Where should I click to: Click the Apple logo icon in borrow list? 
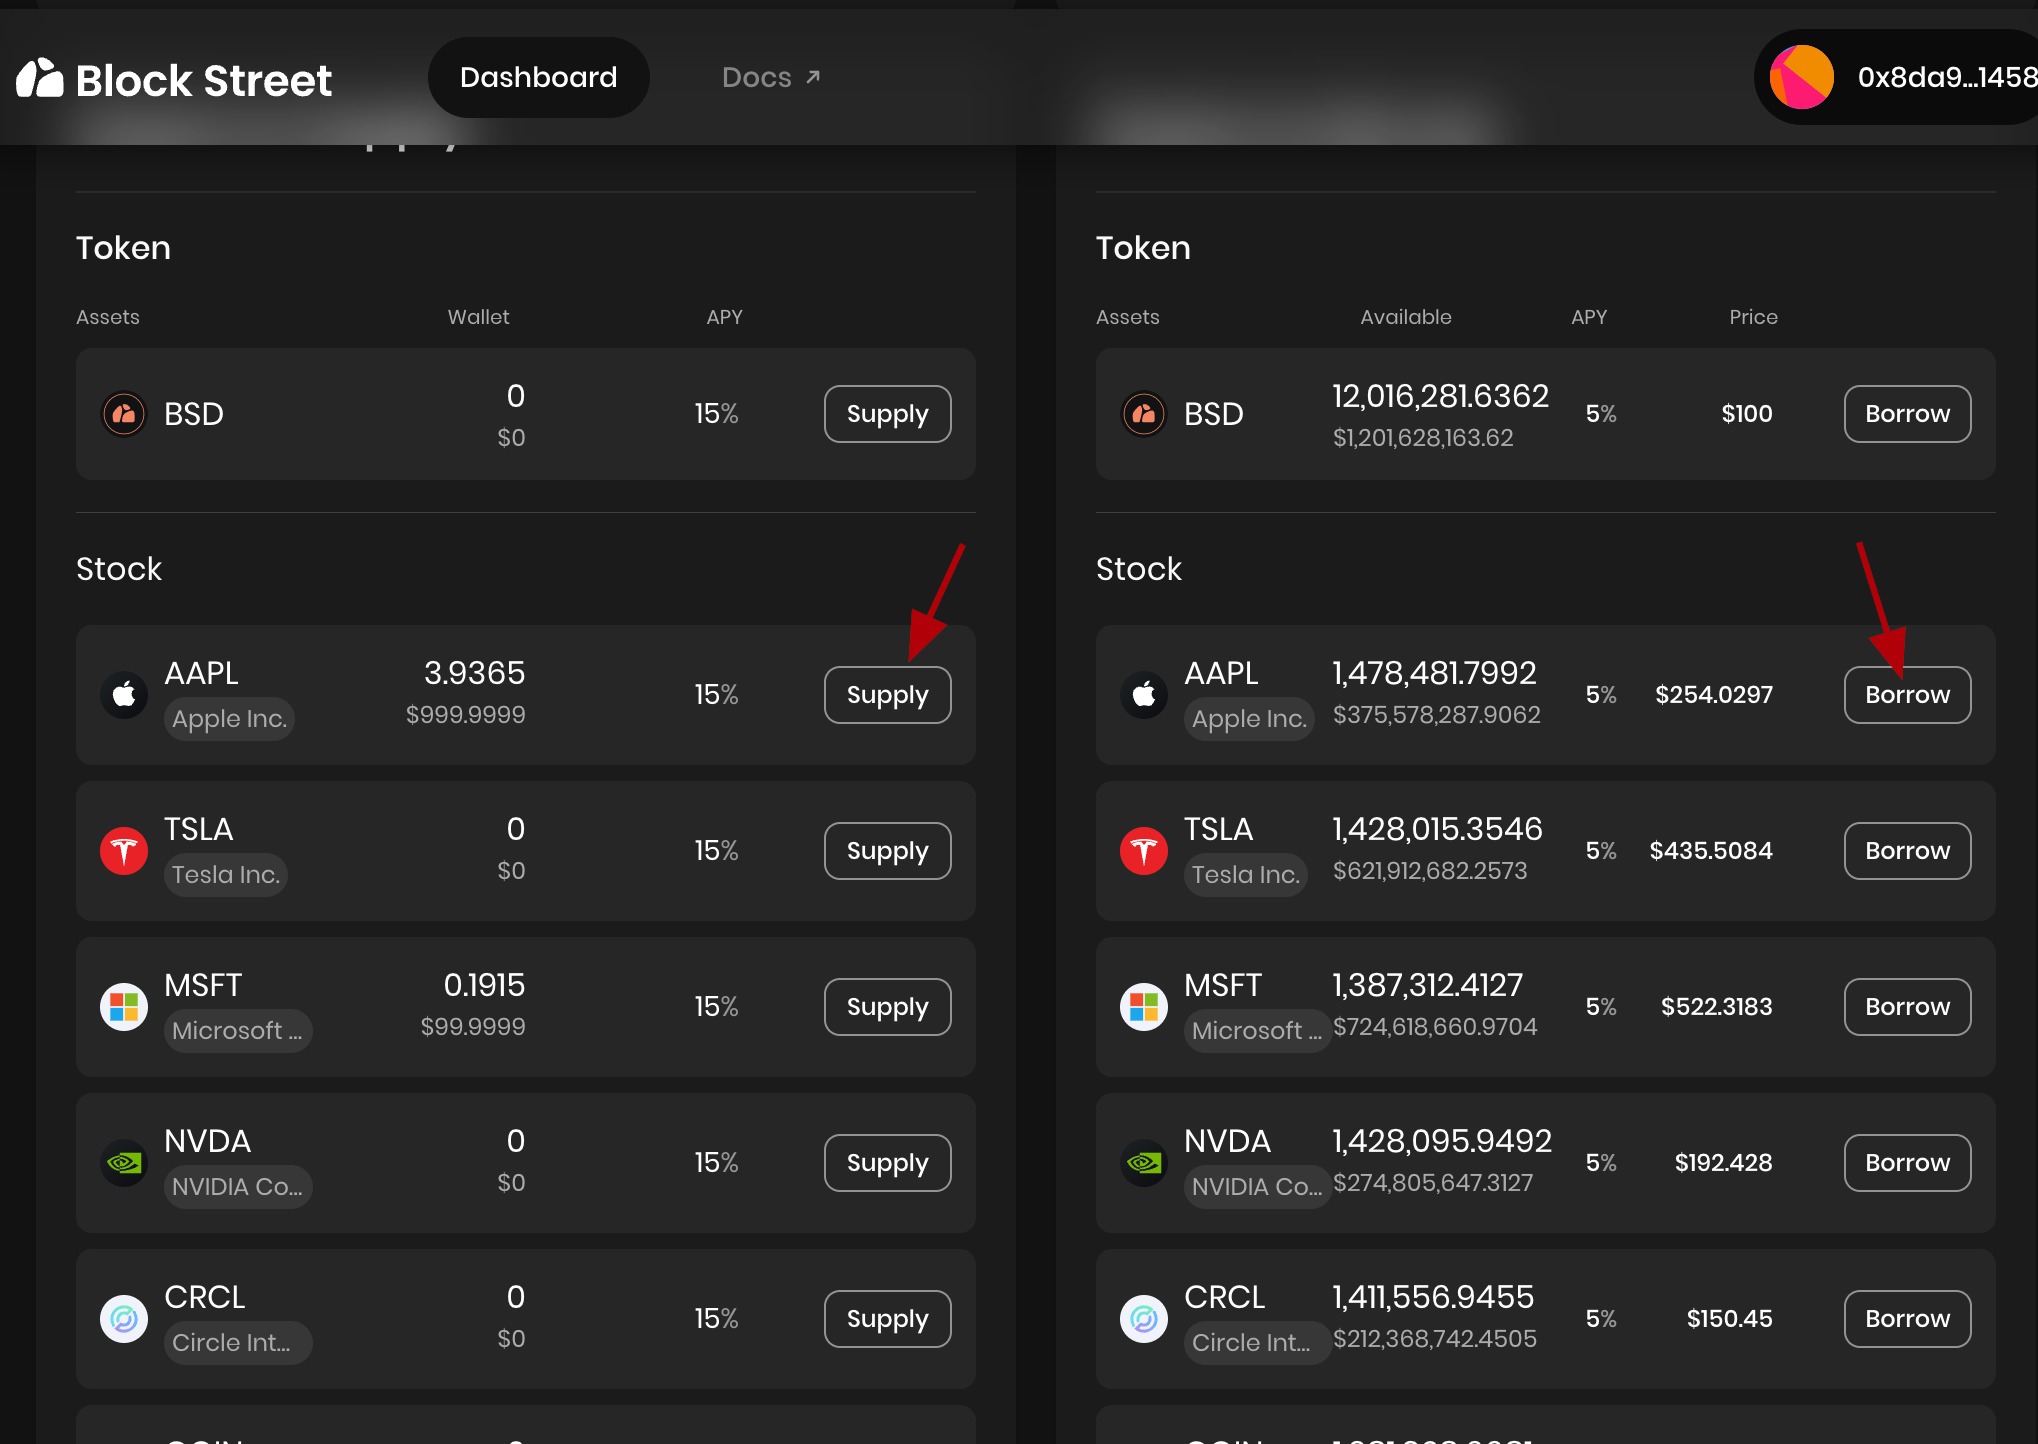tap(1144, 694)
